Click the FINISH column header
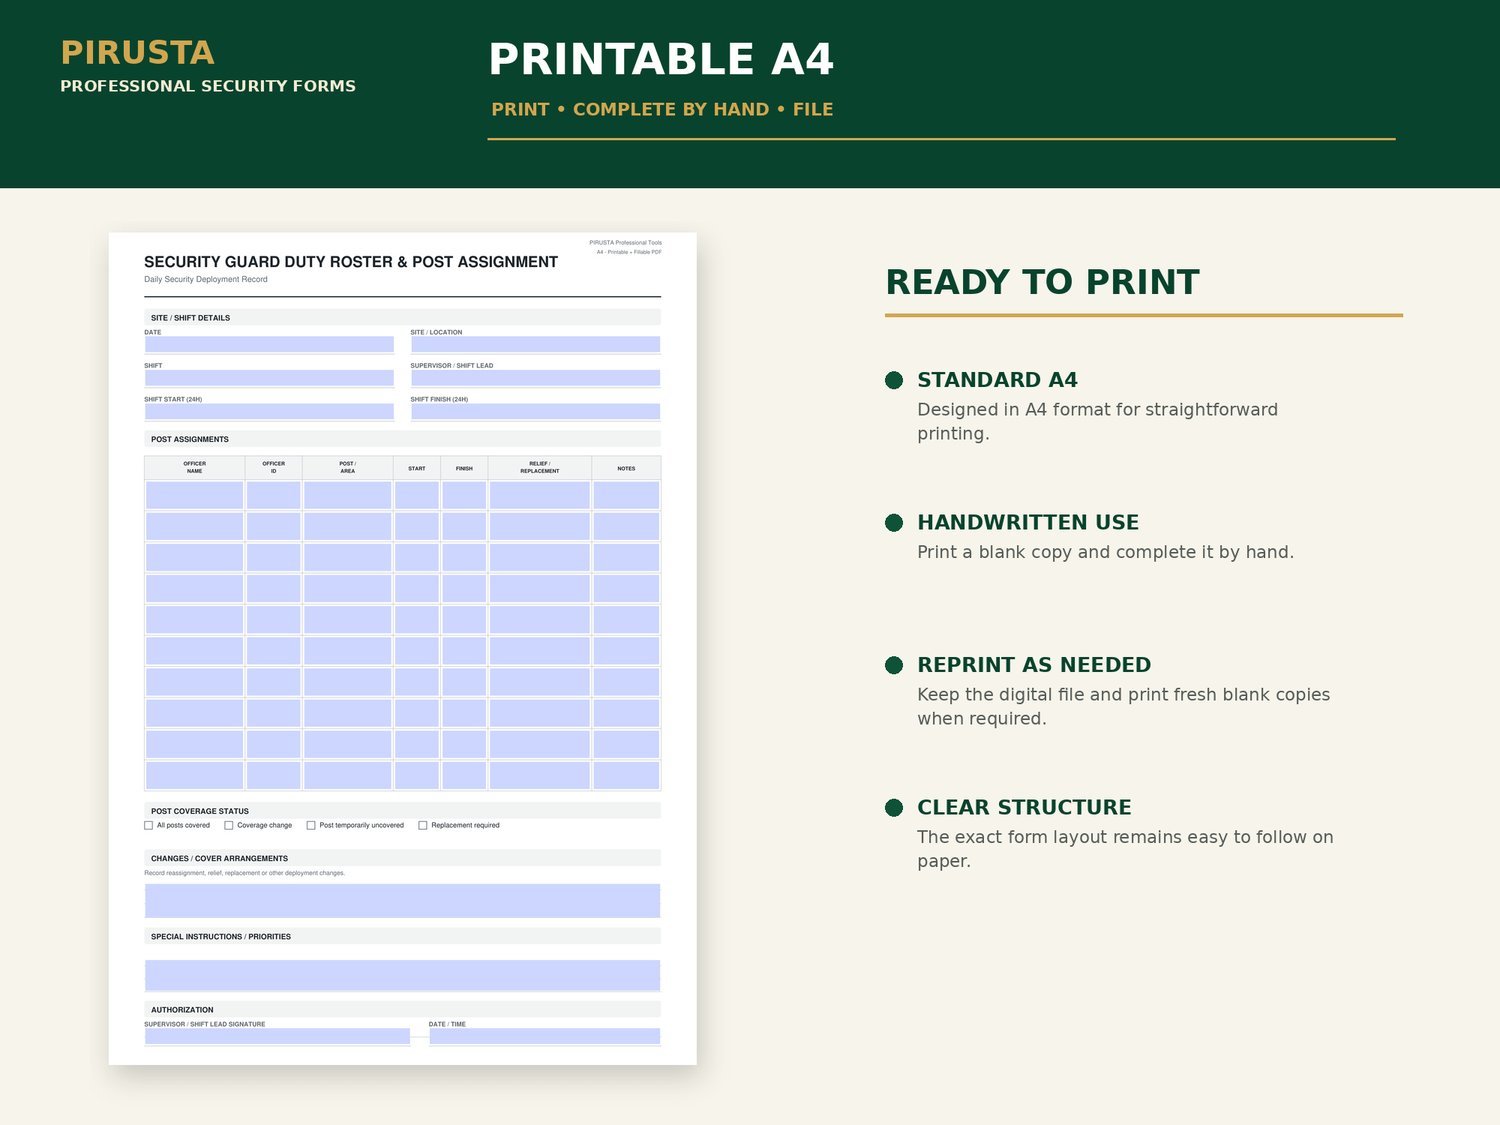 (x=464, y=468)
